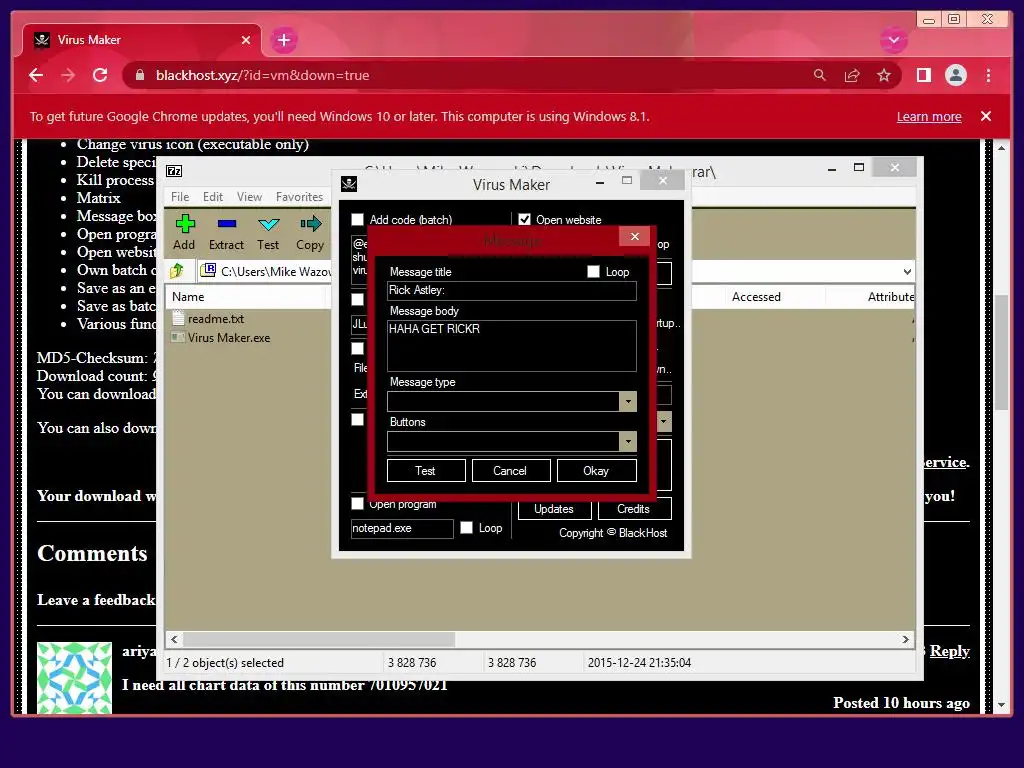
Task: Click Chrome's forward navigation arrow
Action: click(x=68, y=75)
